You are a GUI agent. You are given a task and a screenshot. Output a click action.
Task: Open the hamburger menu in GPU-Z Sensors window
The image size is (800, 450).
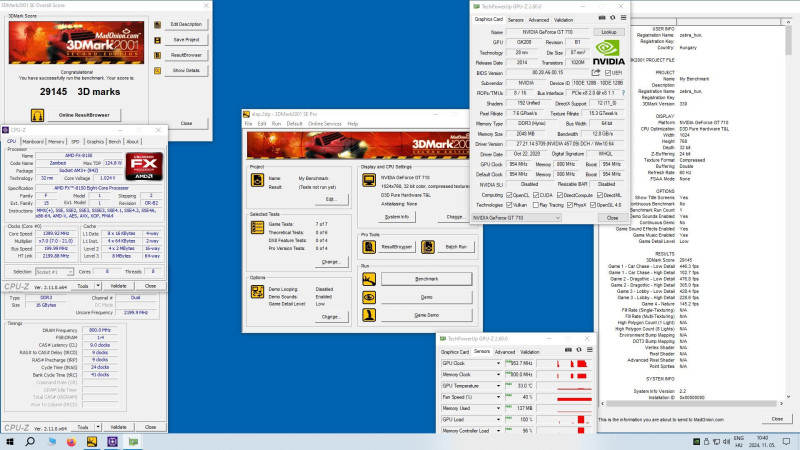[x=590, y=350]
